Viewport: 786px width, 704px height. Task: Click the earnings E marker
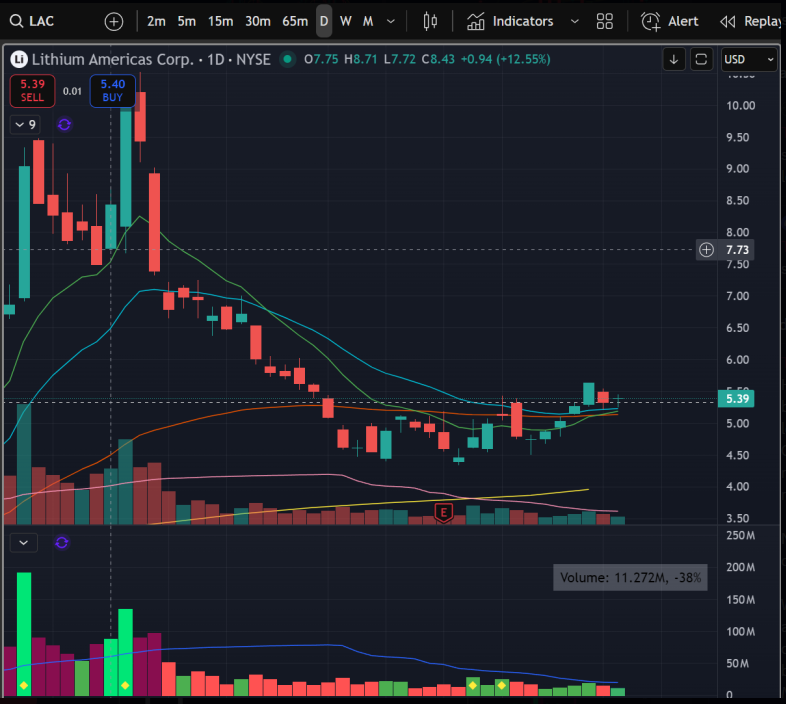coord(444,512)
